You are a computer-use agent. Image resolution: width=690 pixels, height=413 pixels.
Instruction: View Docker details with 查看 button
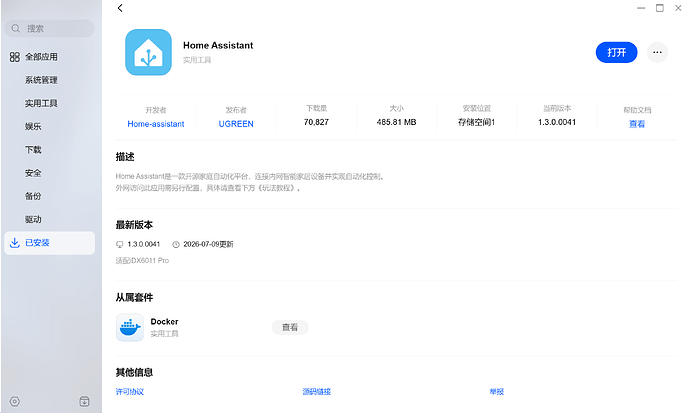pos(290,327)
